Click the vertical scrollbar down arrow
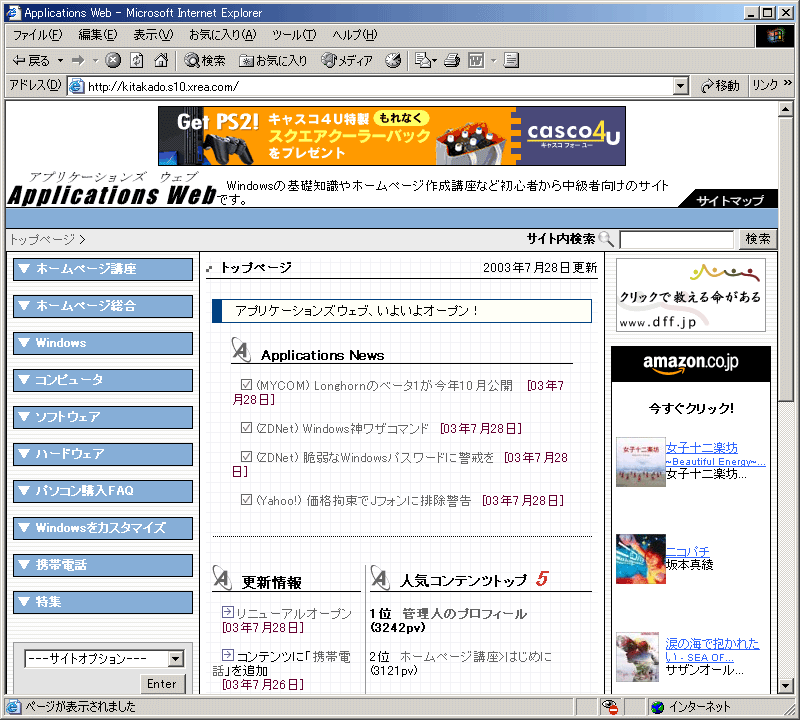 (785, 686)
